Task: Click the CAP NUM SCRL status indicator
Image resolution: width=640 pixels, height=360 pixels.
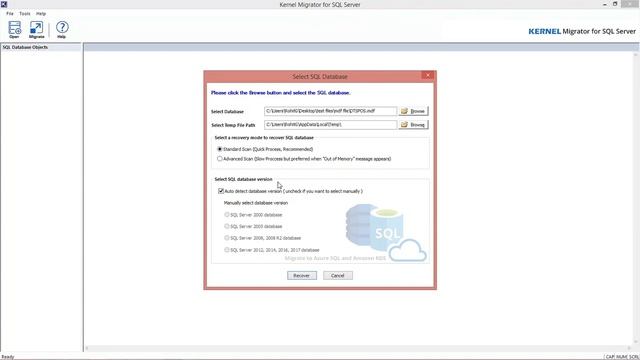Action: point(622,357)
